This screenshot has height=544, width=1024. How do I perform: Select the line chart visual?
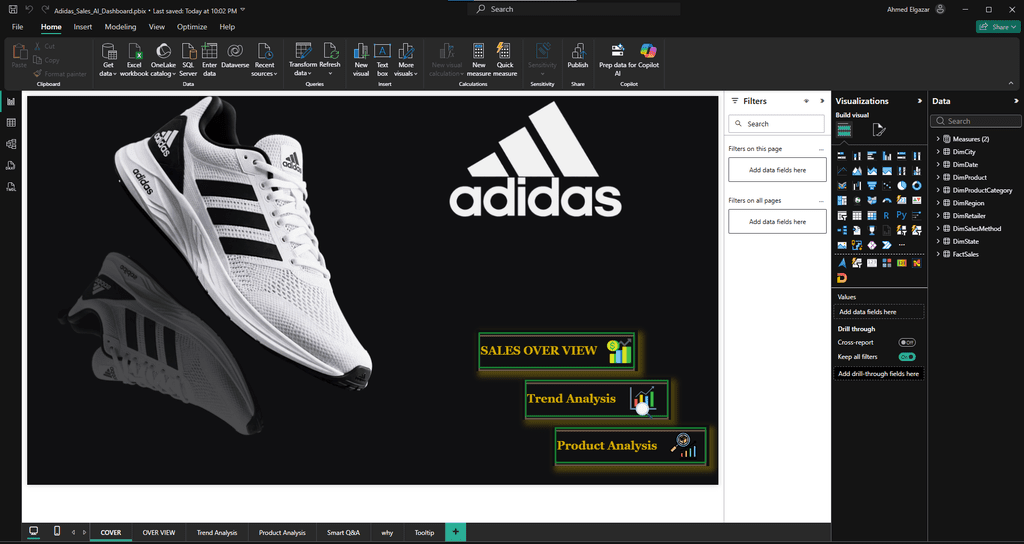point(842,171)
